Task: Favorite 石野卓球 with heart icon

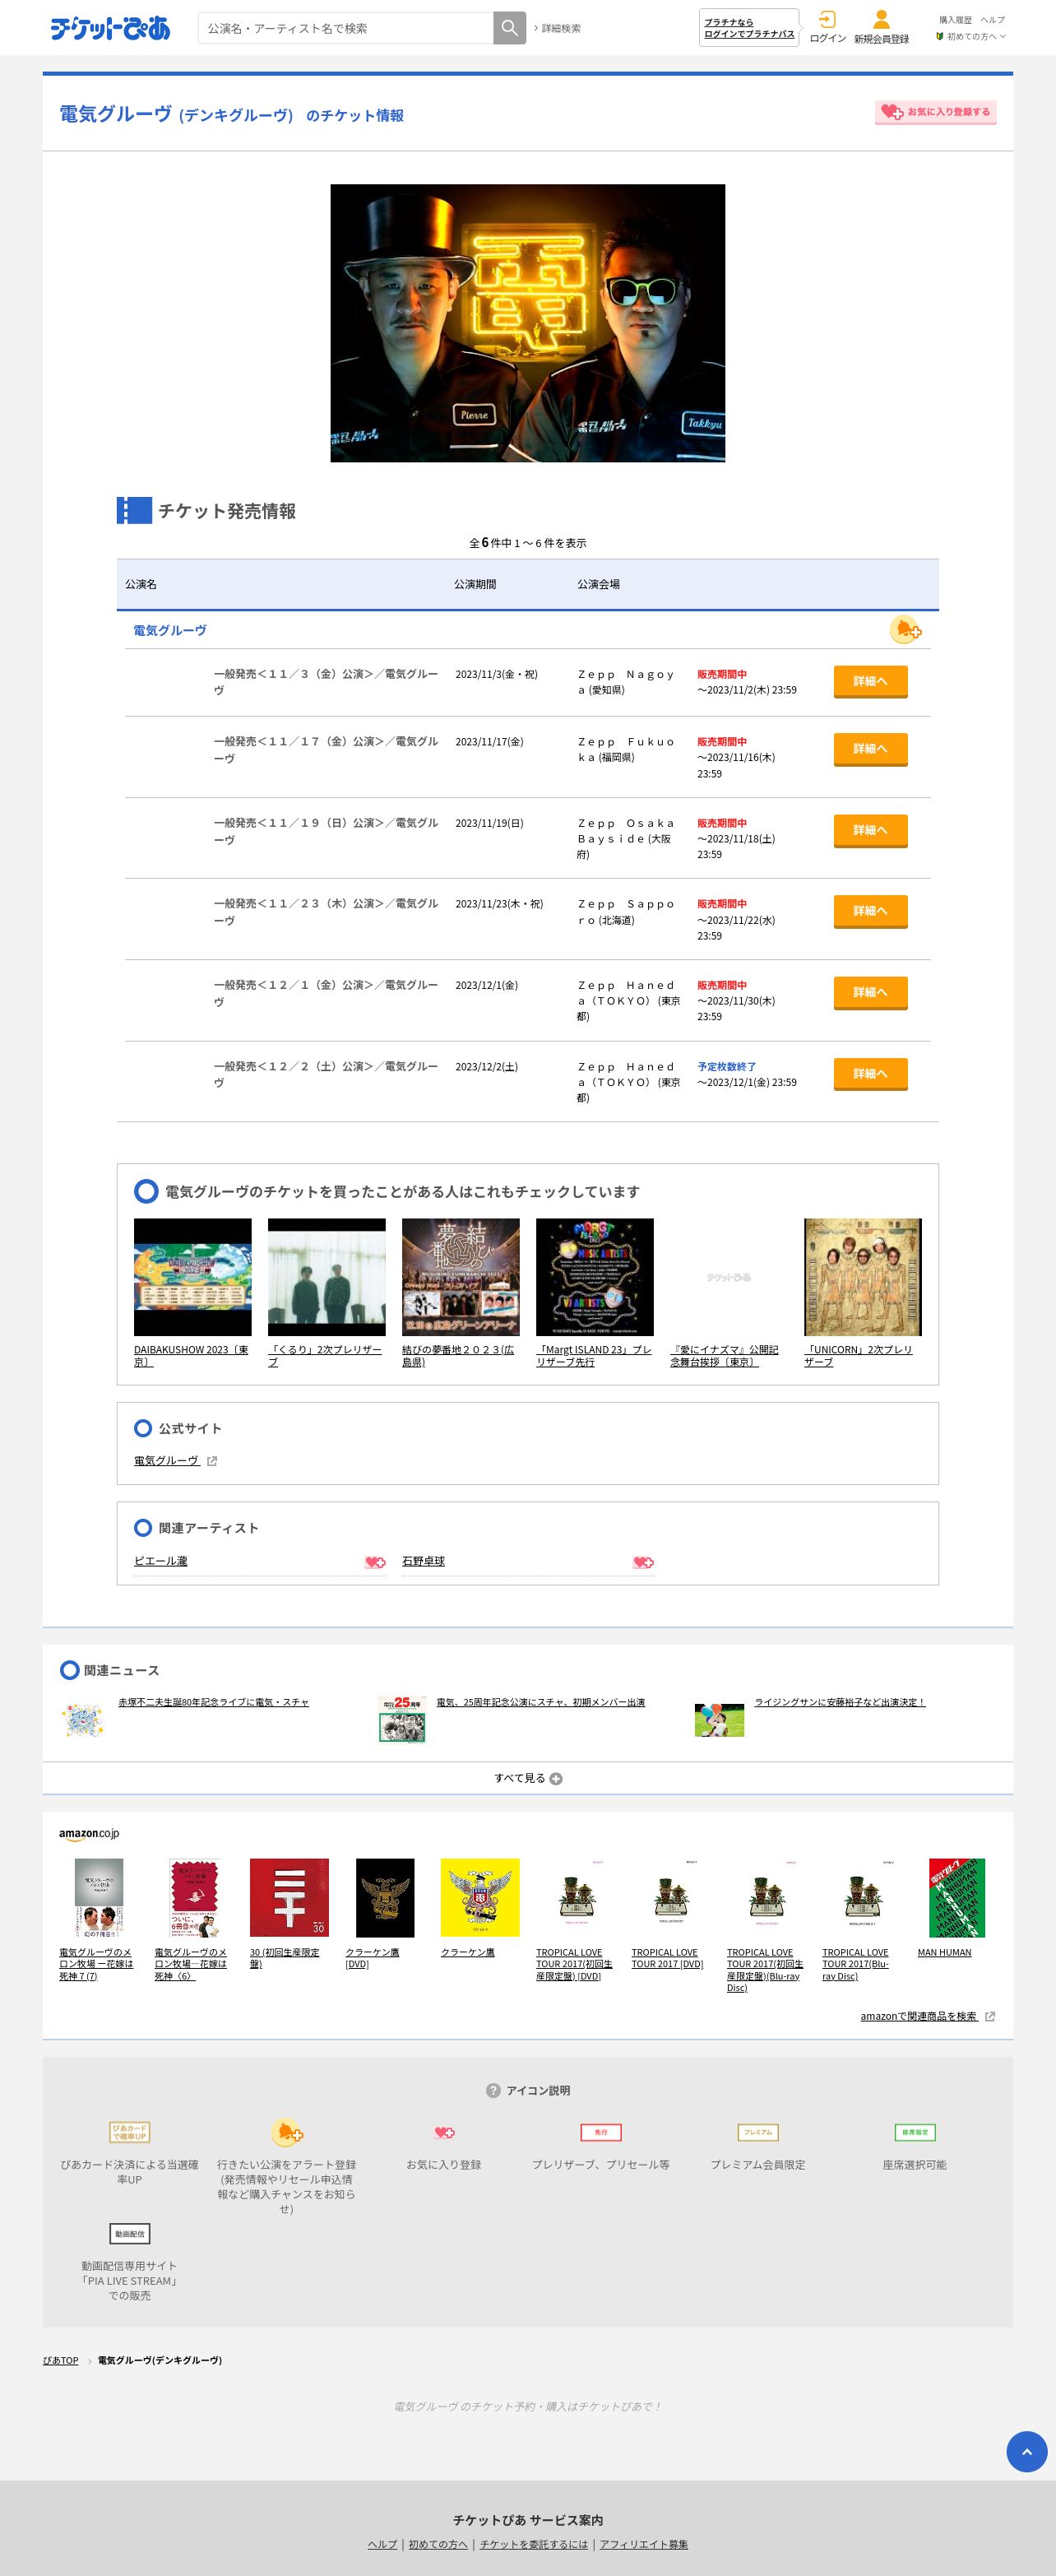Action: tap(643, 1562)
